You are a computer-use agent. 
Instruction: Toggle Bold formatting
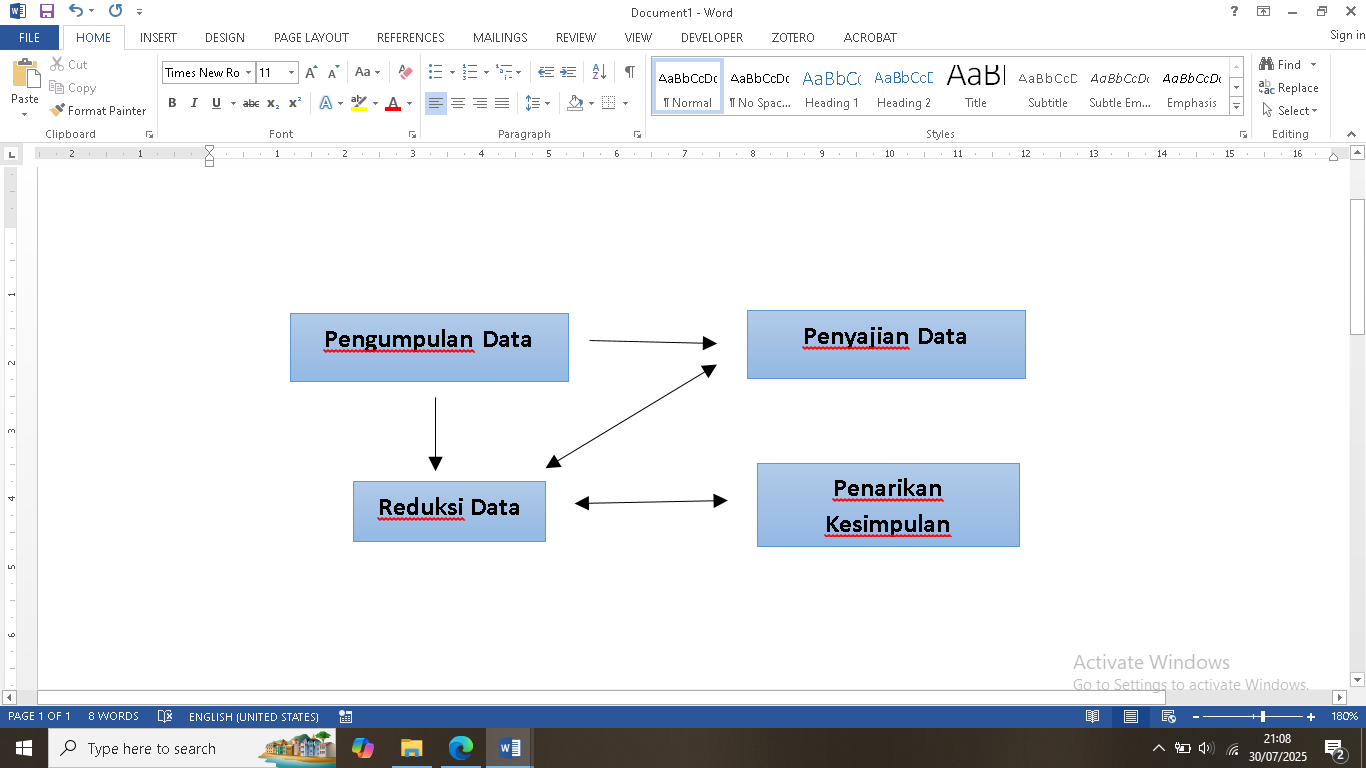click(172, 103)
